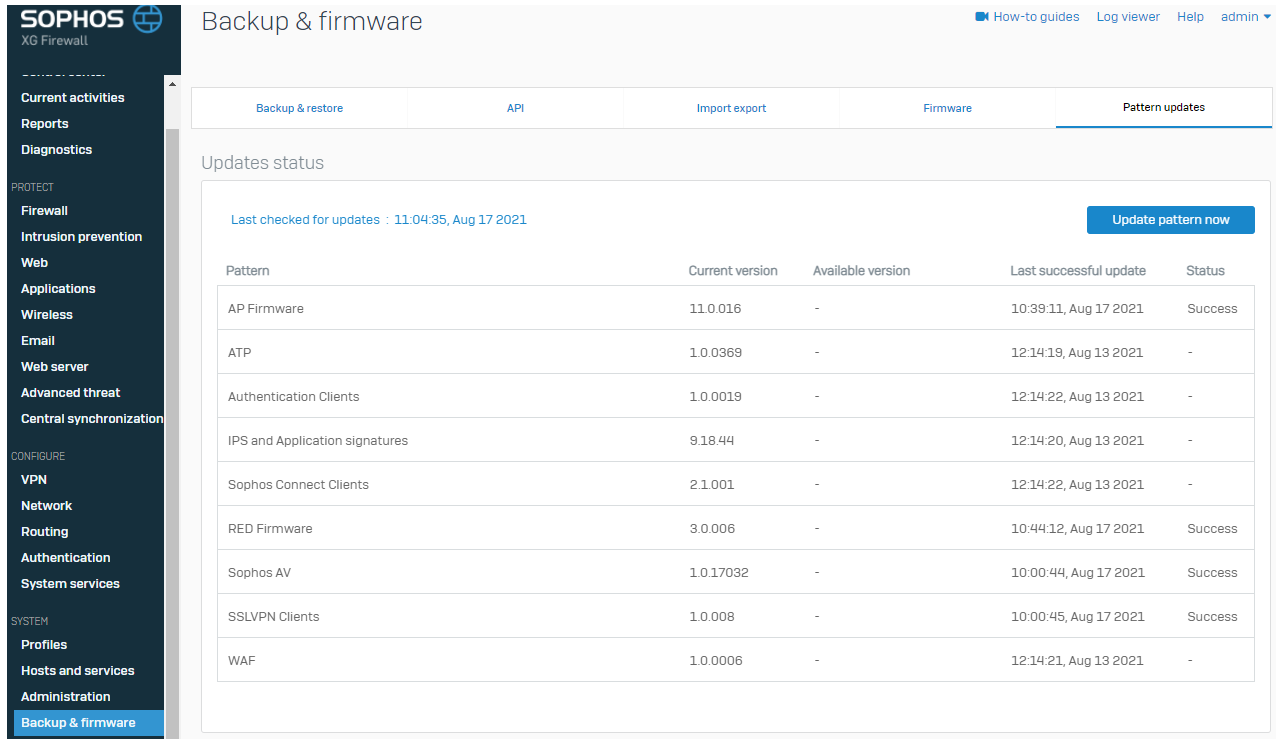The height and width of the screenshot is (739, 1276).
Task: Click the Last successful update column header
Action: click(x=1078, y=271)
